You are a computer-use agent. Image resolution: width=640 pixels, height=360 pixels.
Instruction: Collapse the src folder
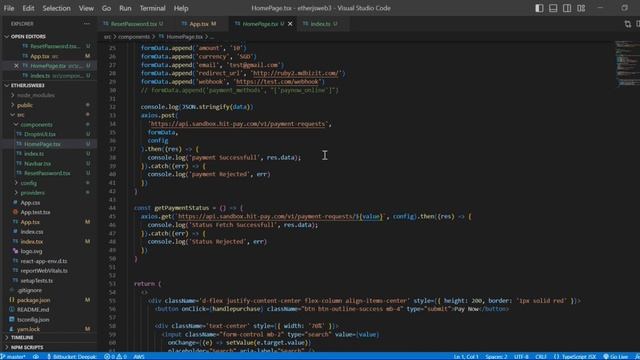(20, 115)
